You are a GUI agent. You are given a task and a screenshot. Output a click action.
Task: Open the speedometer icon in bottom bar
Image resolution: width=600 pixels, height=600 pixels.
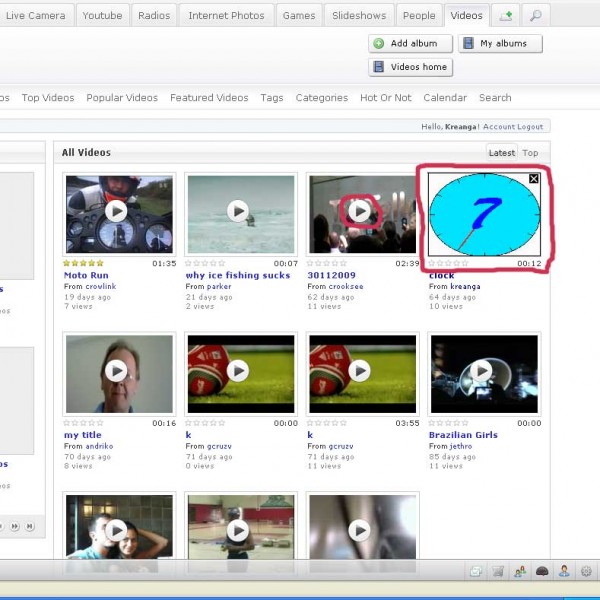click(542, 572)
